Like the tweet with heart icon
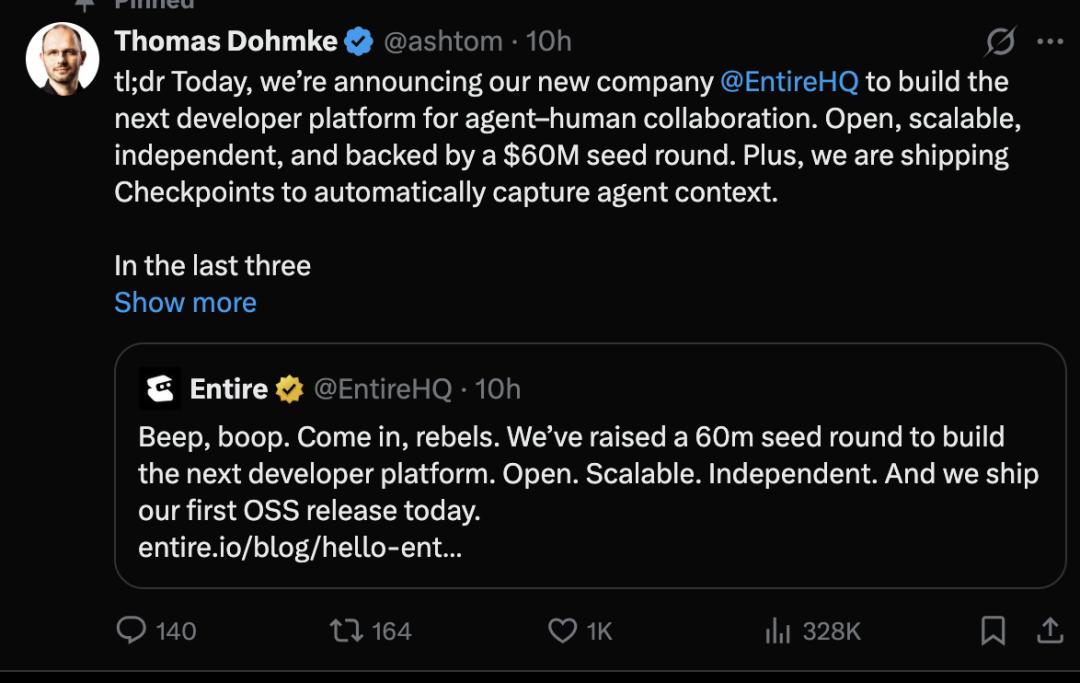The width and height of the screenshot is (1080, 683). pyautogui.click(x=563, y=630)
